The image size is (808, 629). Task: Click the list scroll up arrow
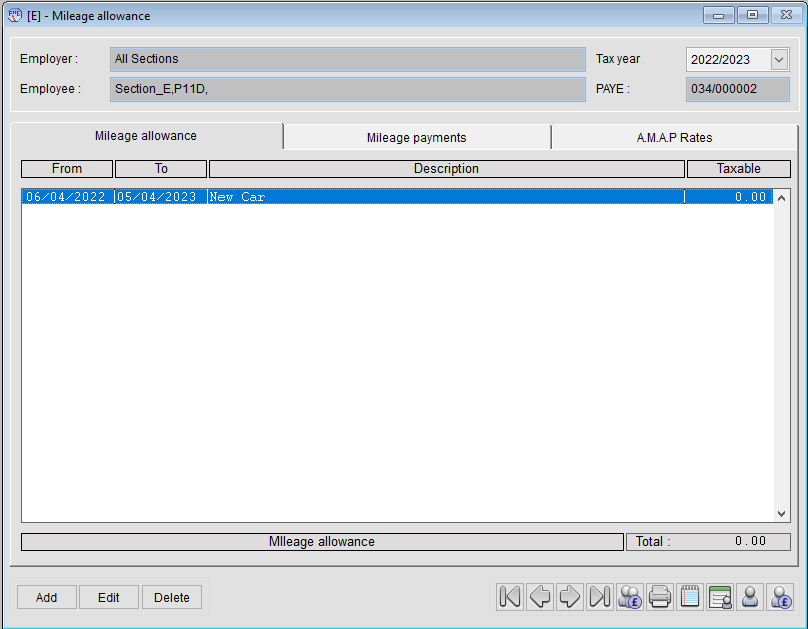point(781,198)
